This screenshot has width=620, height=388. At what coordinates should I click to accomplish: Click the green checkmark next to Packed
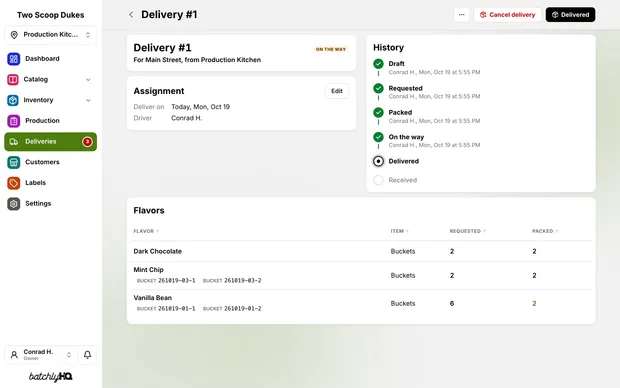pos(378,113)
